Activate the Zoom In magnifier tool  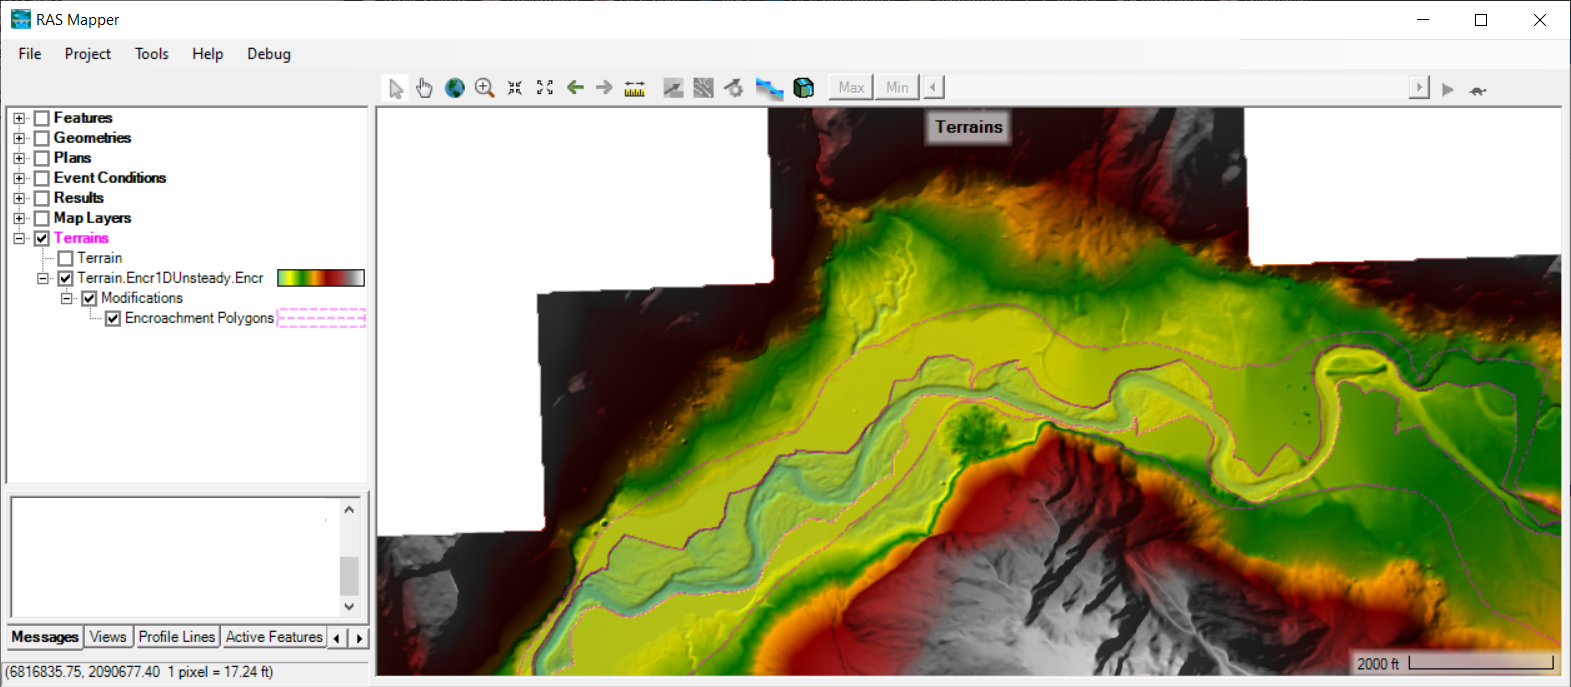[x=485, y=88]
